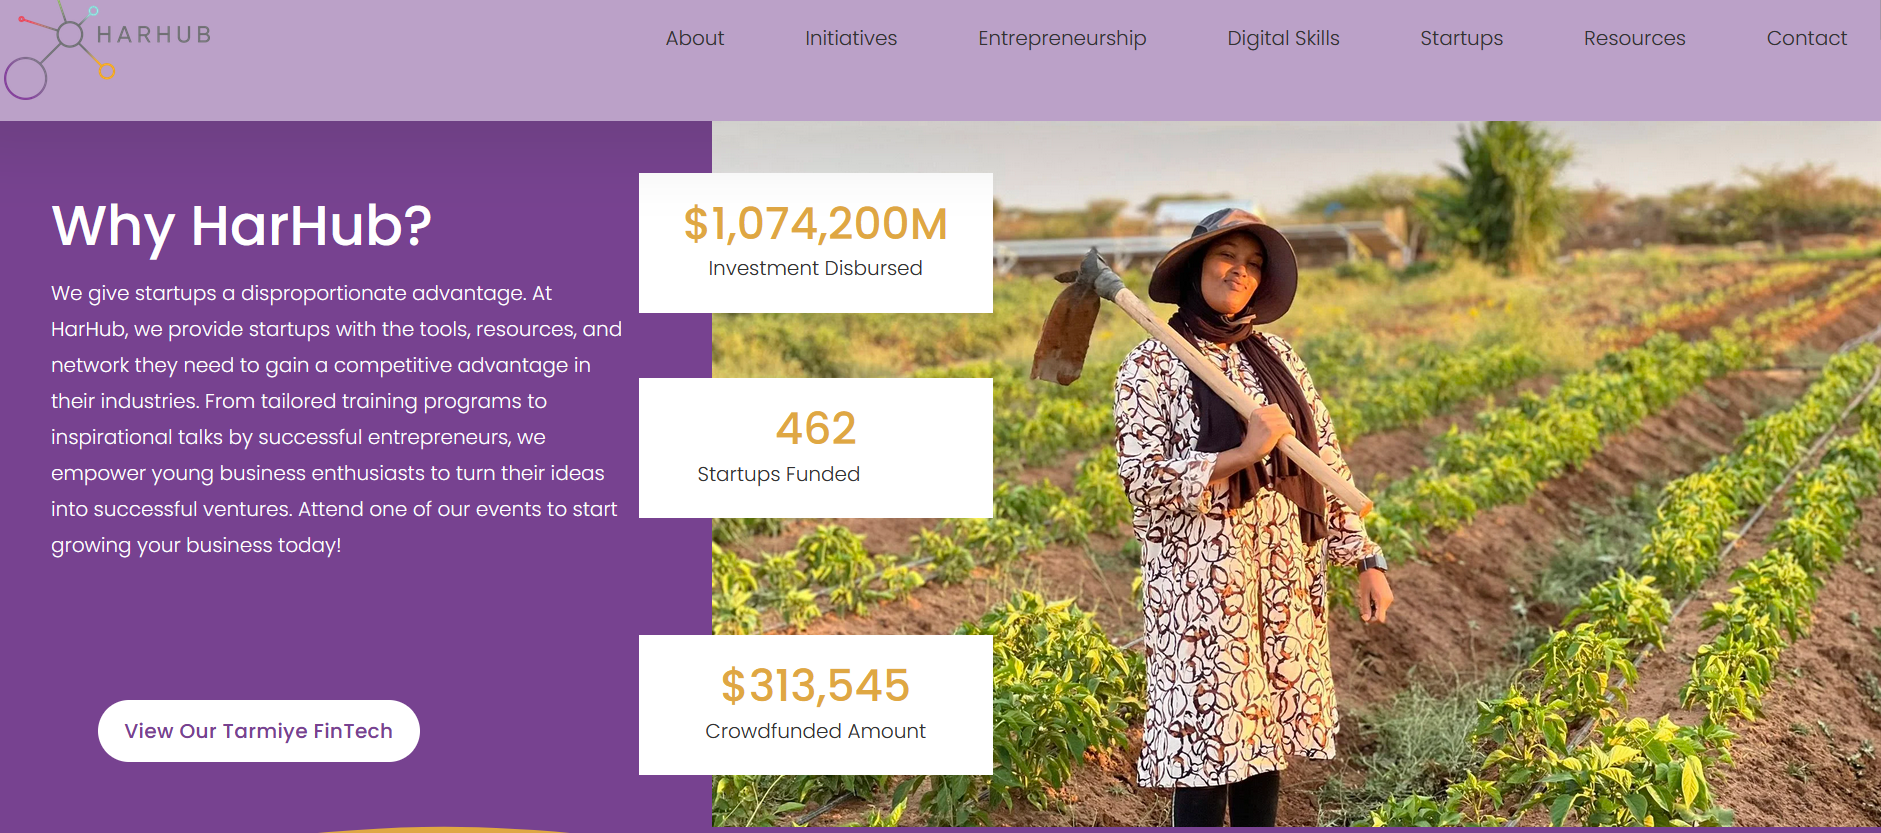Open the About menu item
Viewport: 1881px width, 833px height.
(x=694, y=38)
